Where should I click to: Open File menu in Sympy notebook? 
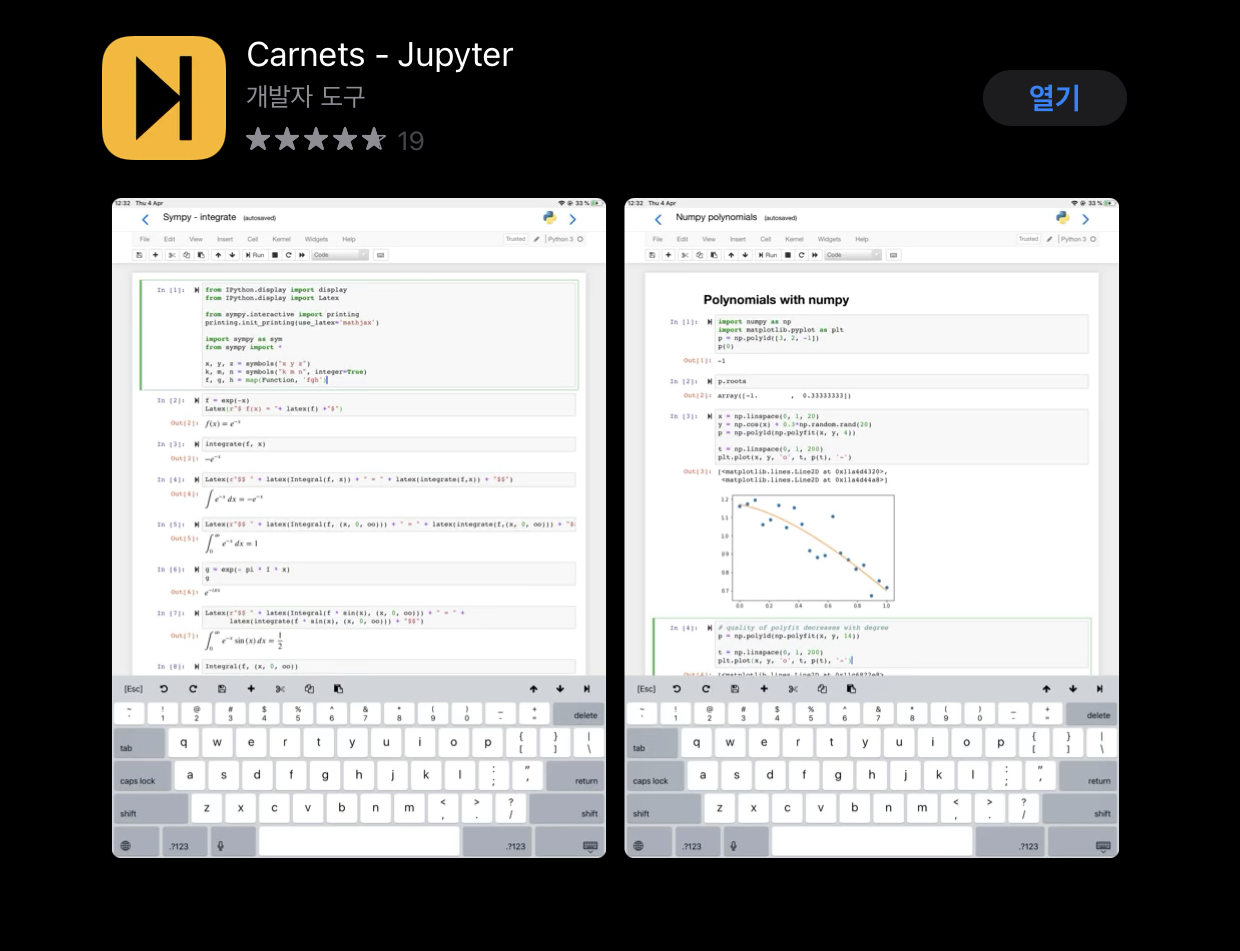pos(144,239)
